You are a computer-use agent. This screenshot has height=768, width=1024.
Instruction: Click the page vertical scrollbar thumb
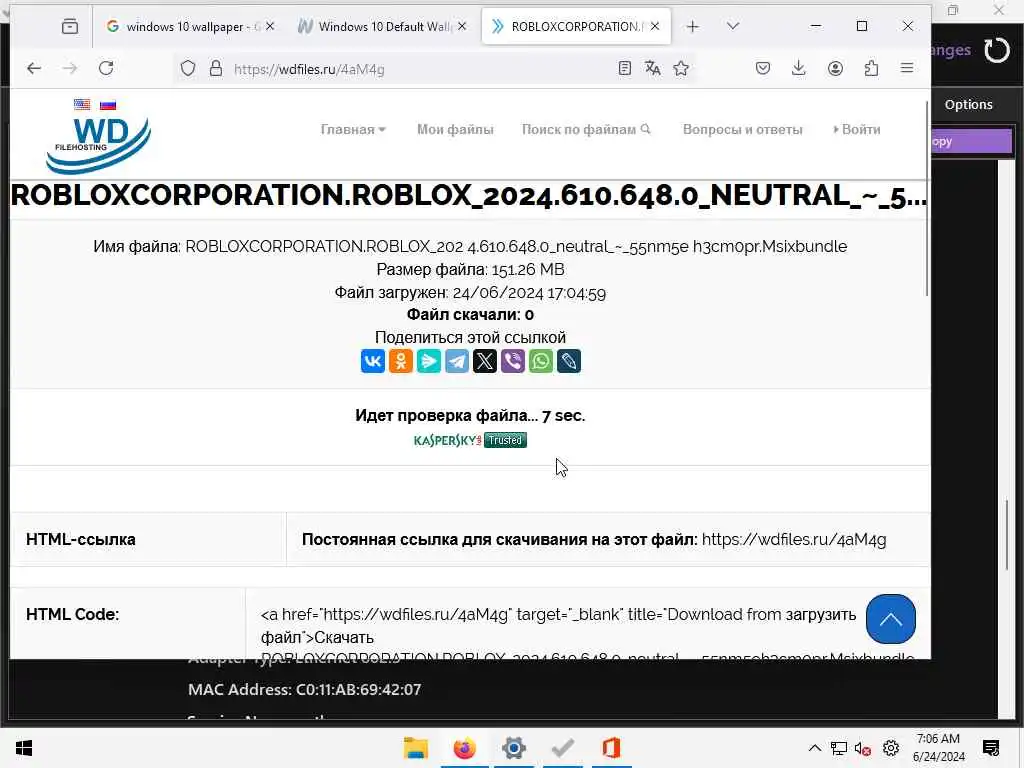[x=927, y=199]
